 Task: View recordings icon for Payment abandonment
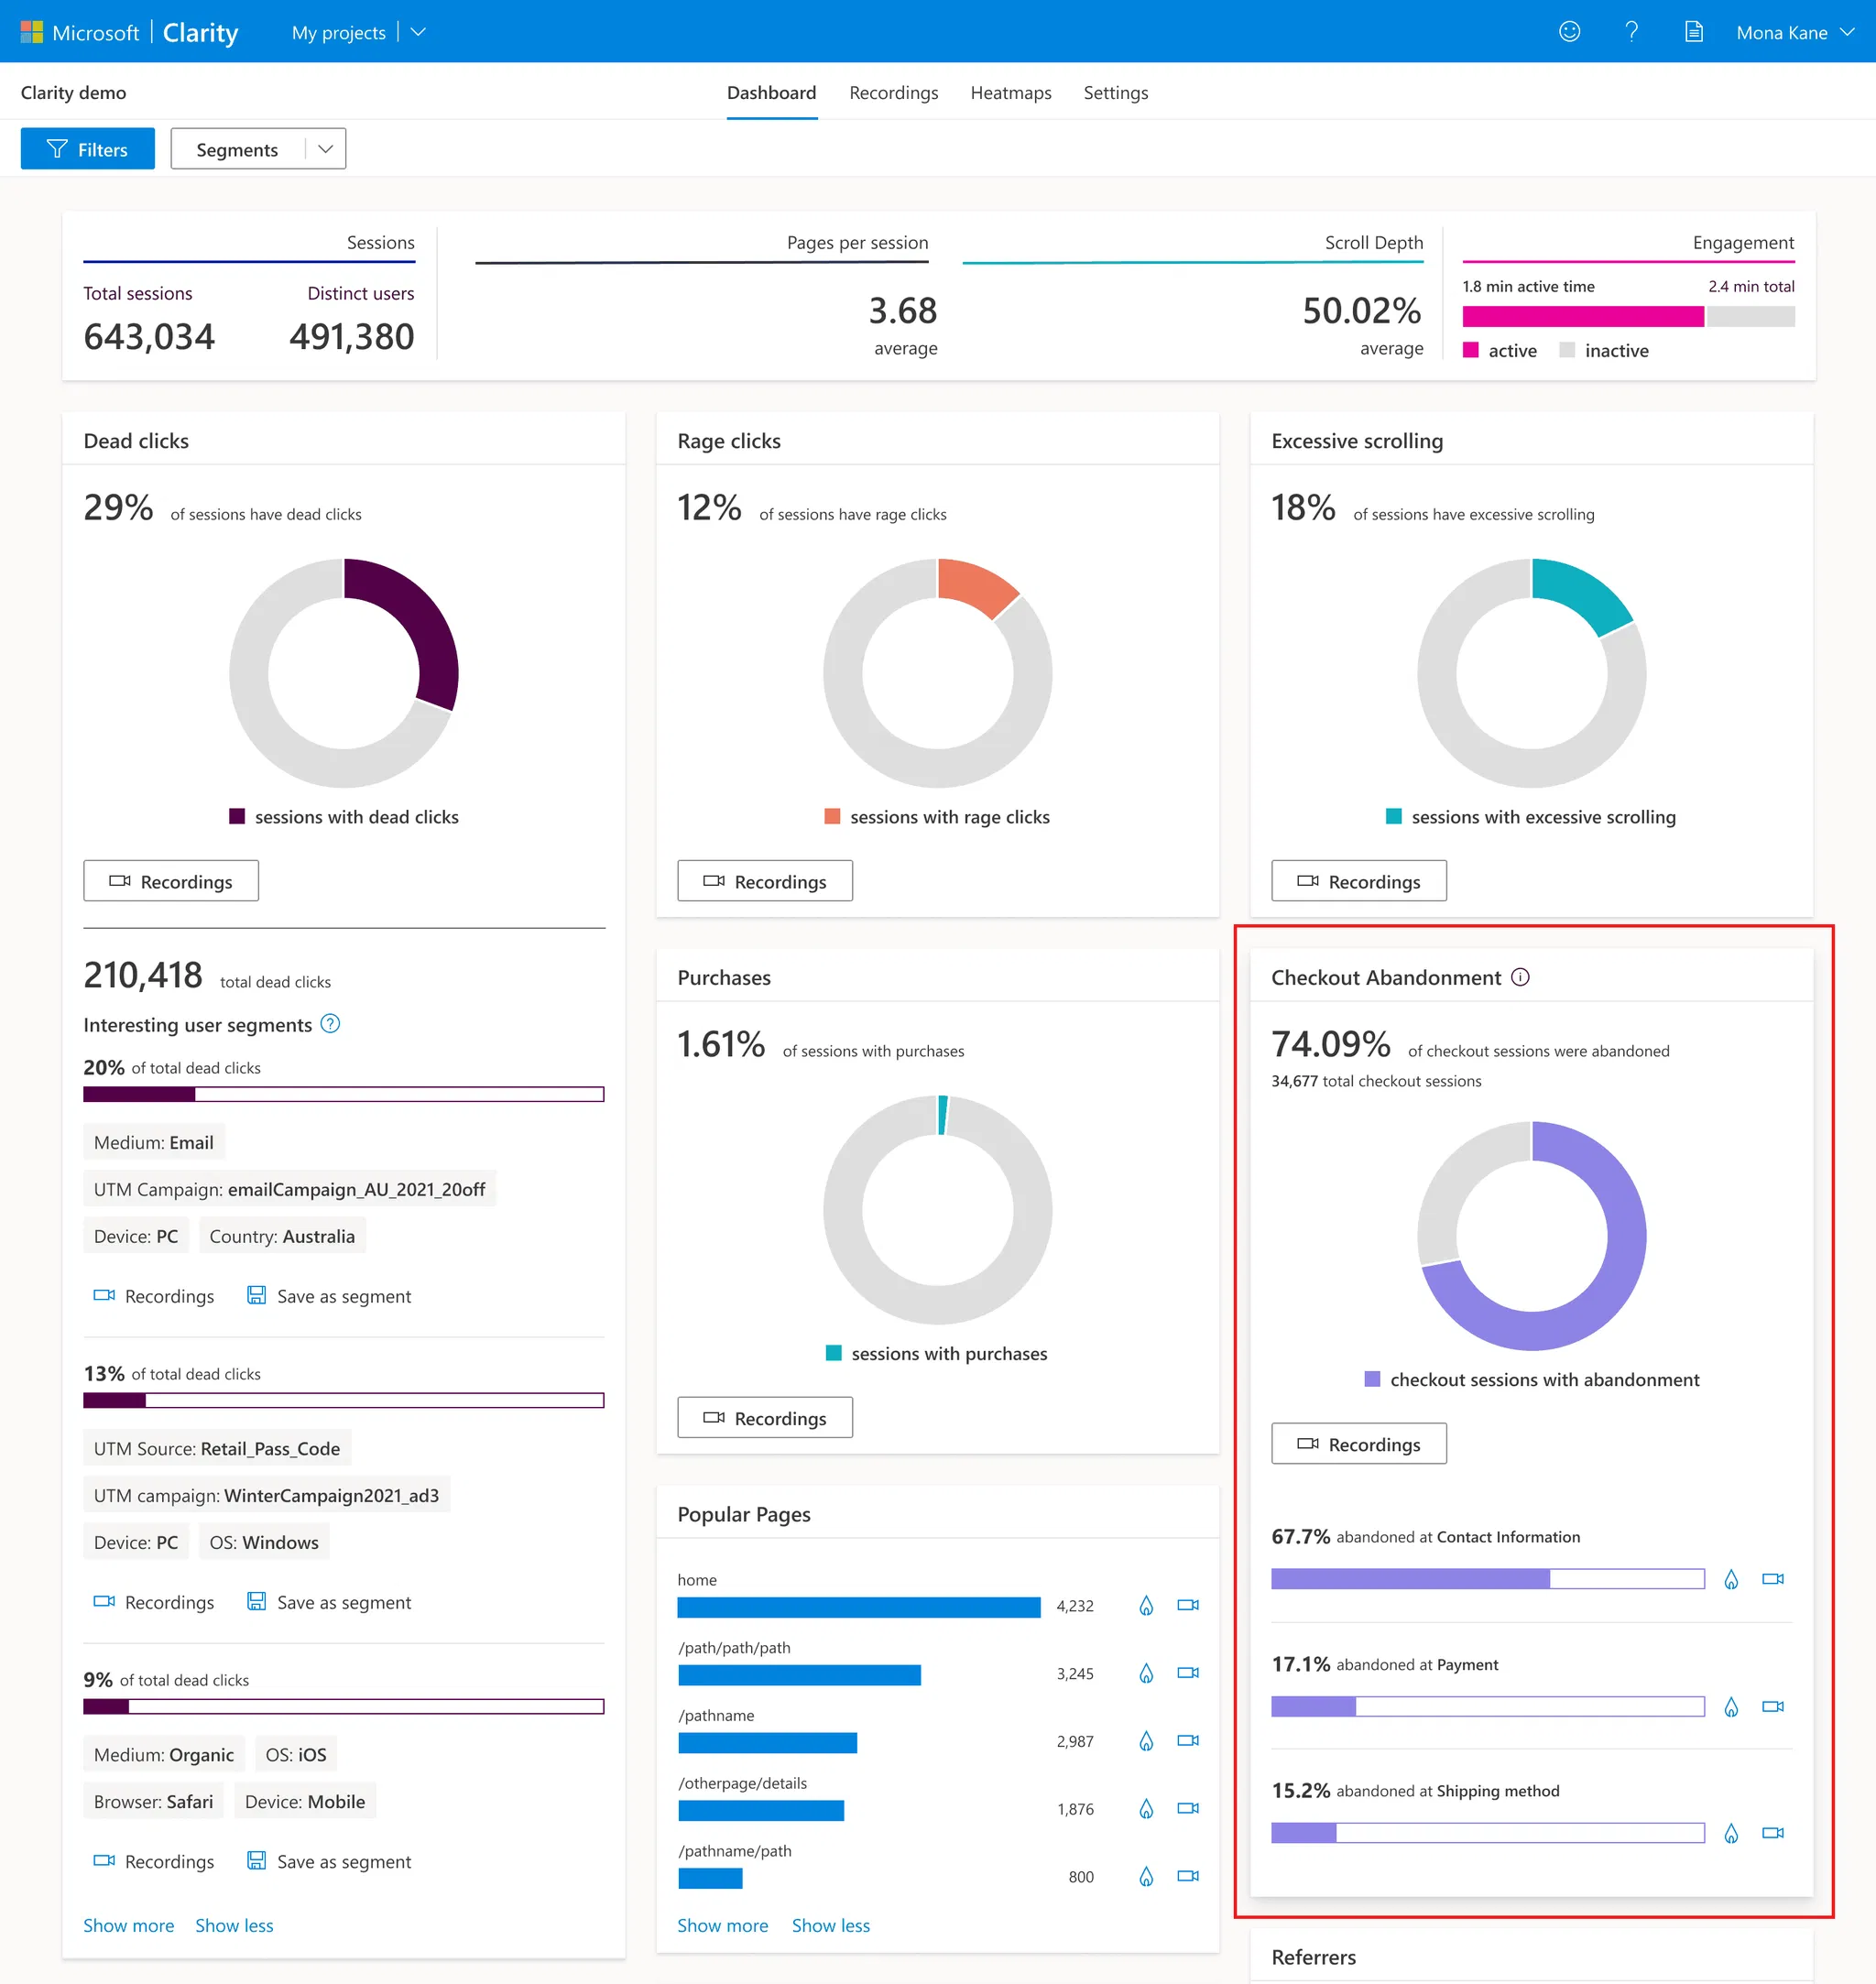1772,1707
